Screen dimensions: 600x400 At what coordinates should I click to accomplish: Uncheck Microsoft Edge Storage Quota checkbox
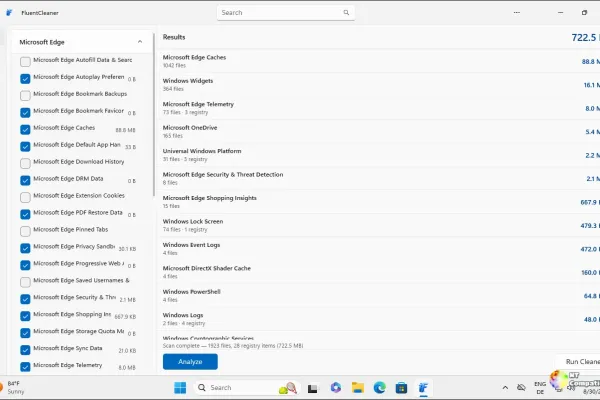25,333
